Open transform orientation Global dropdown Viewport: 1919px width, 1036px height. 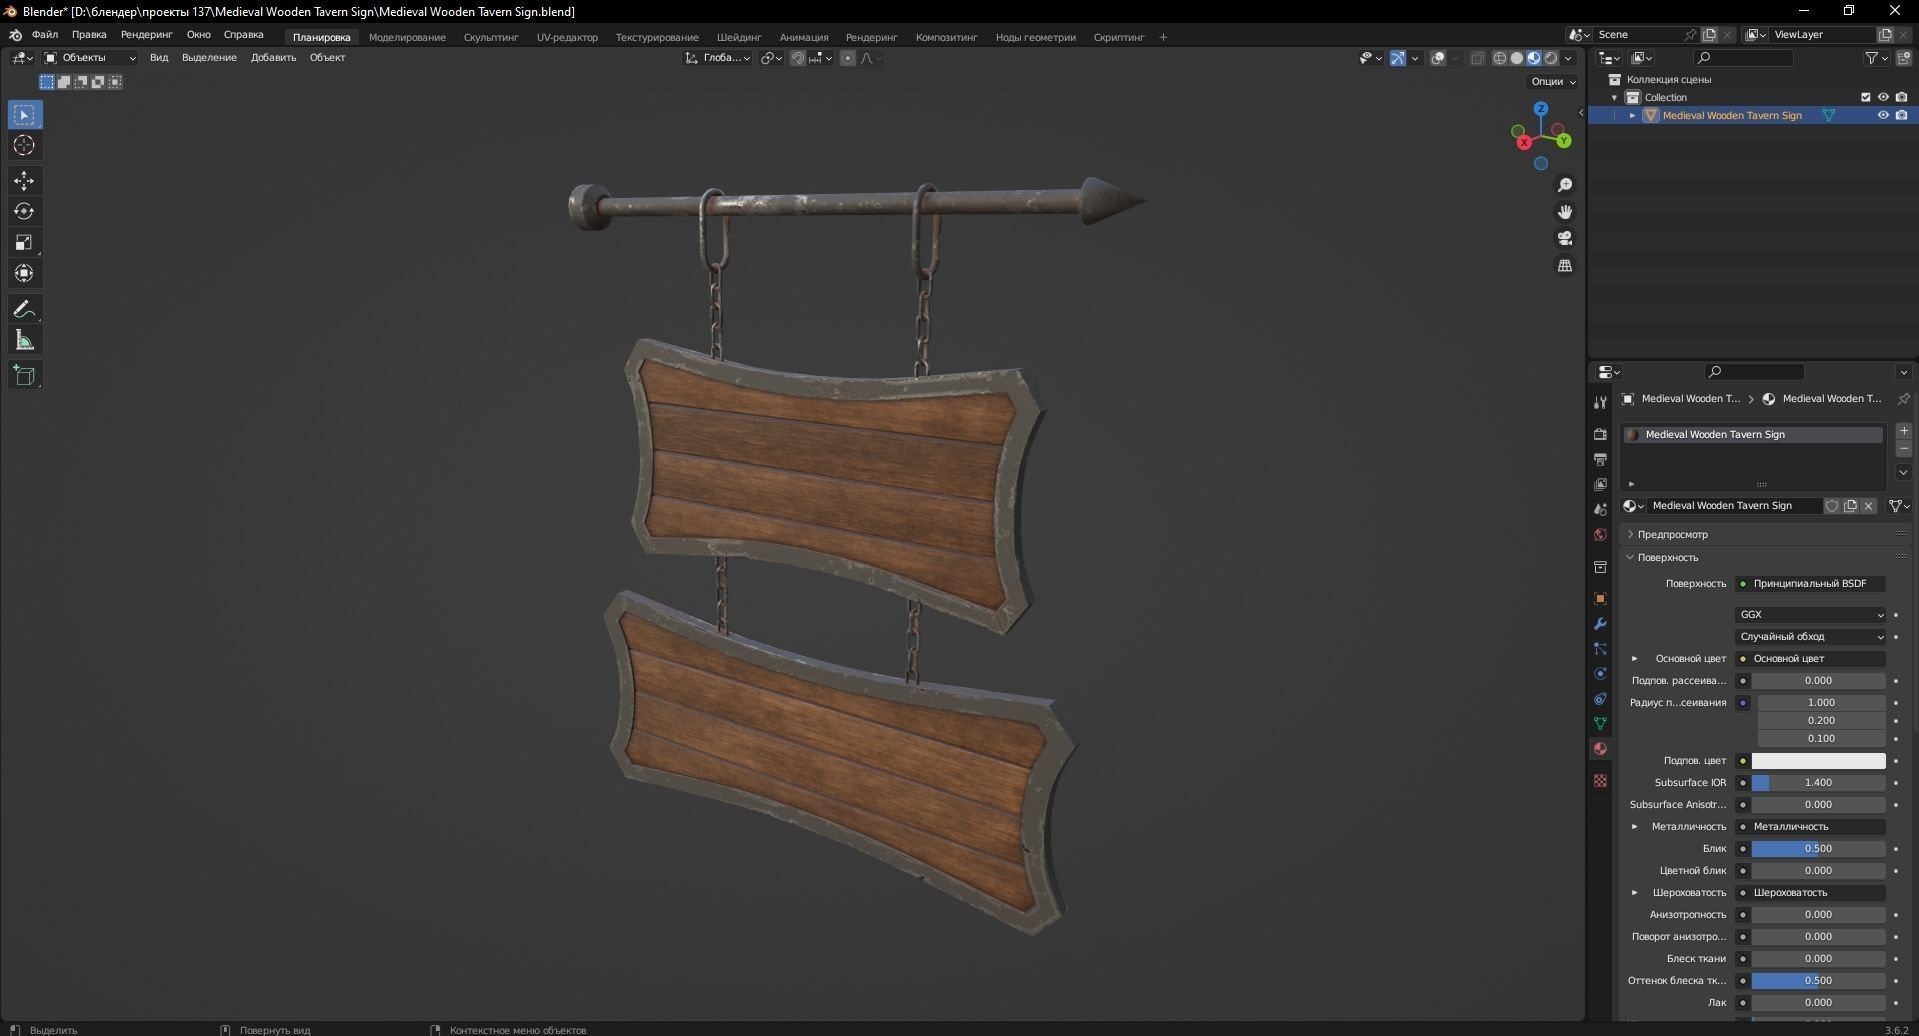coord(717,58)
